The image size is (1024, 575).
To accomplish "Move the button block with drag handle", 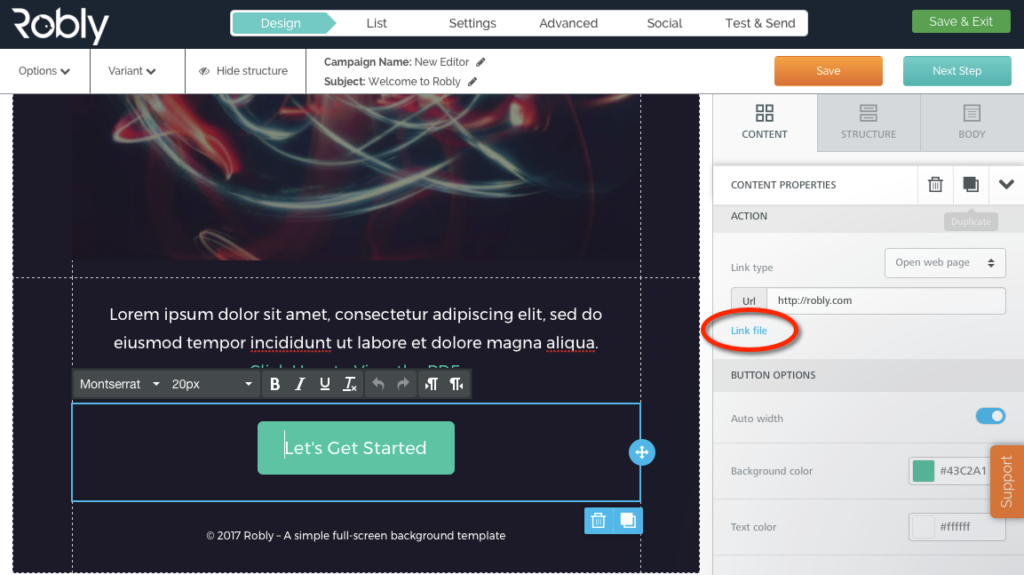I will [642, 452].
